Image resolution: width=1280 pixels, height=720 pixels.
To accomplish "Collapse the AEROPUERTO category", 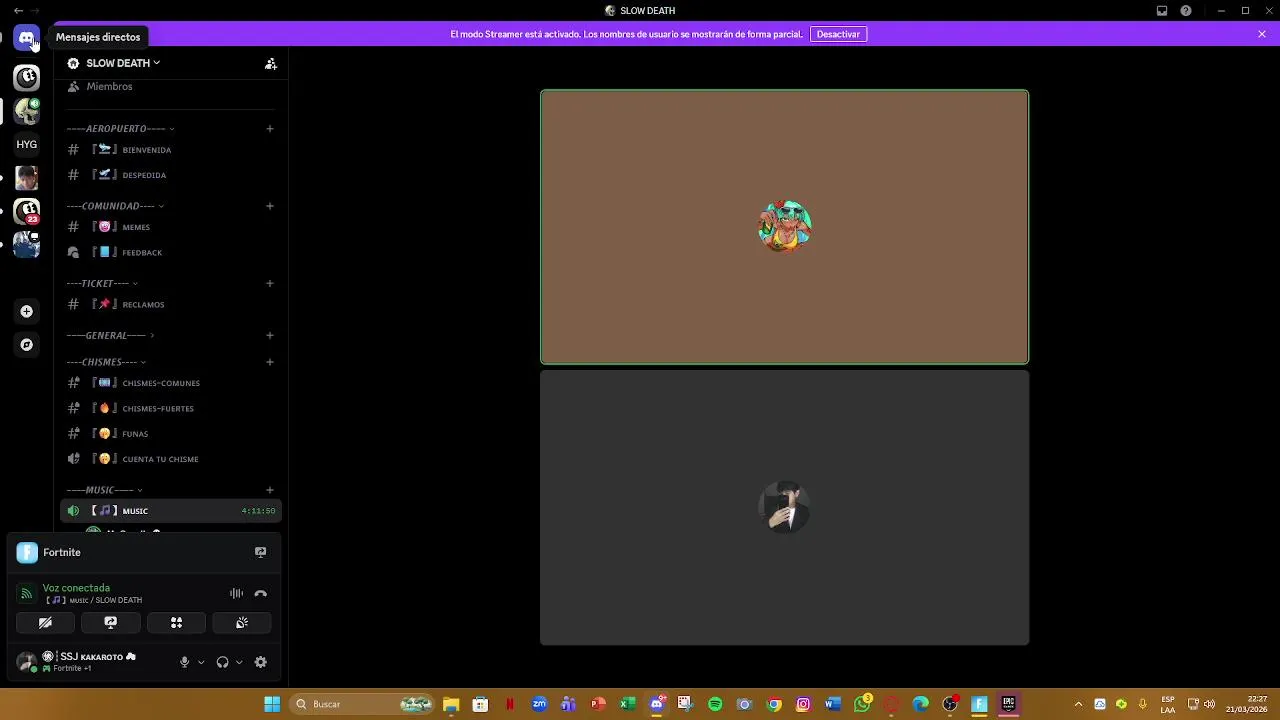I will coord(120,128).
